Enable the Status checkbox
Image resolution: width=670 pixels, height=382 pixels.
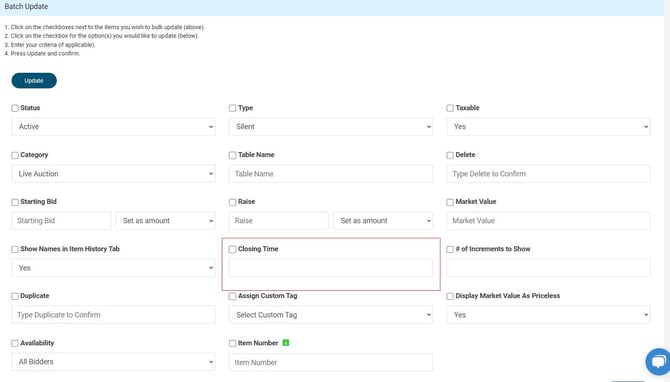pyautogui.click(x=15, y=108)
